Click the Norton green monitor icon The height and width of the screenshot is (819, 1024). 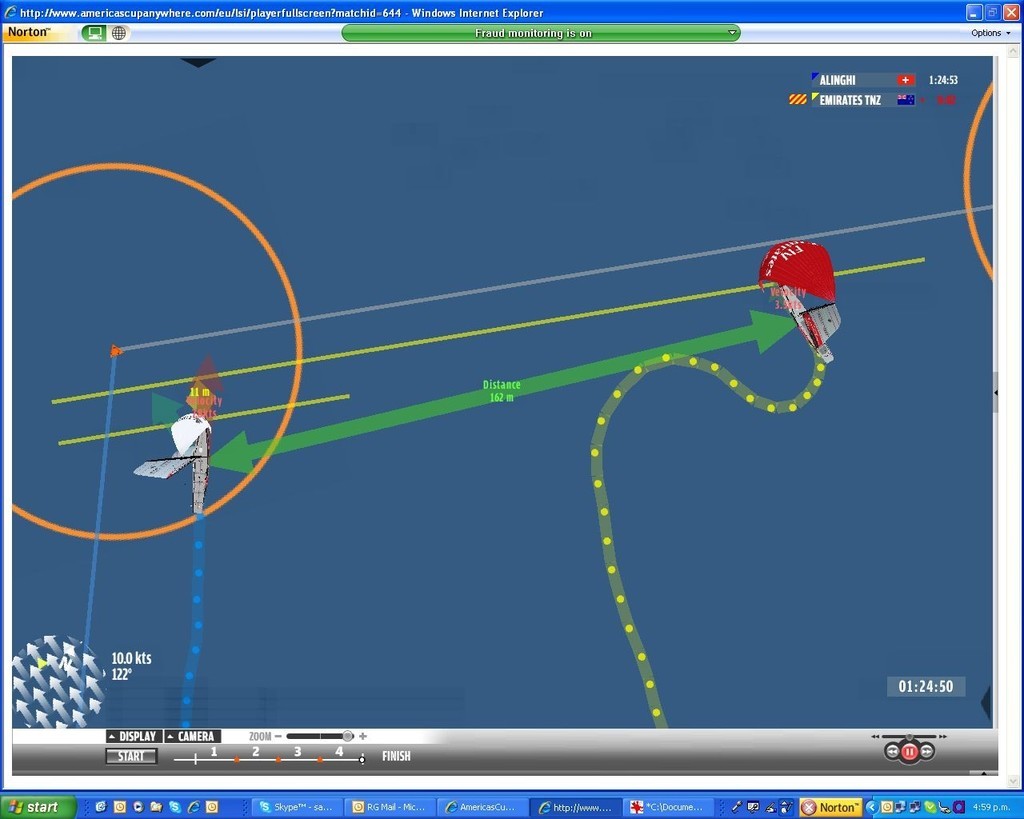pyautogui.click(x=94, y=33)
